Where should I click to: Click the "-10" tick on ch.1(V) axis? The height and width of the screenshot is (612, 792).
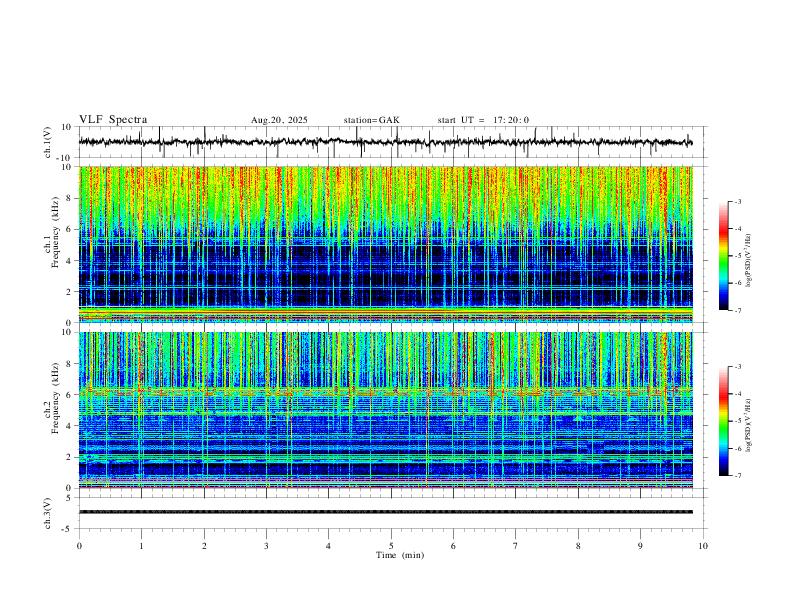tap(65, 158)
